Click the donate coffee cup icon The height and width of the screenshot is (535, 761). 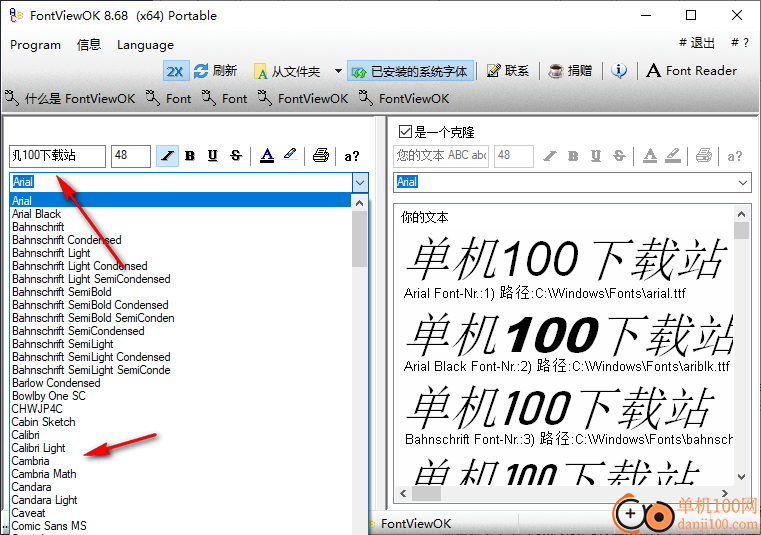click(x=556, y=71)
